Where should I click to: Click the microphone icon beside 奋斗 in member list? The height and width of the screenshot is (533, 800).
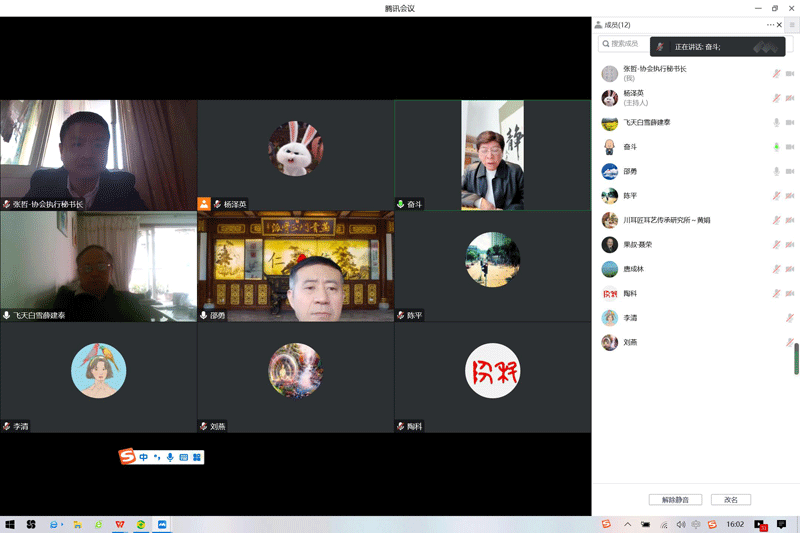776,147
